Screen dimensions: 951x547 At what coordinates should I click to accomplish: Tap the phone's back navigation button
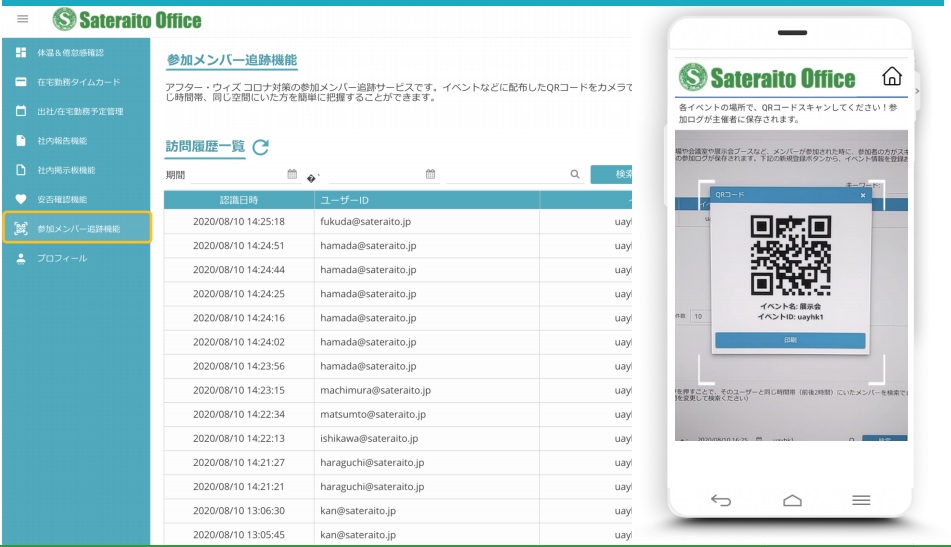click(721, 500)
